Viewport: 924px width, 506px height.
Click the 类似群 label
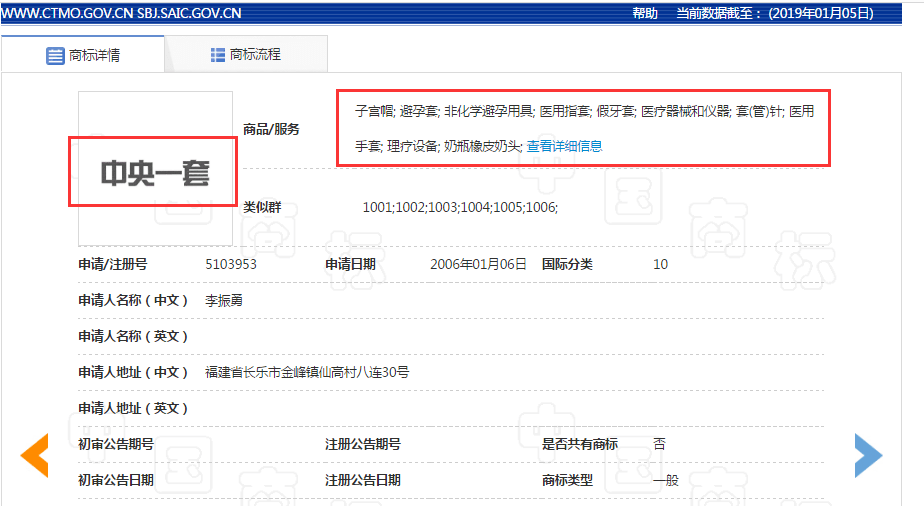click(x=262, y=207)
